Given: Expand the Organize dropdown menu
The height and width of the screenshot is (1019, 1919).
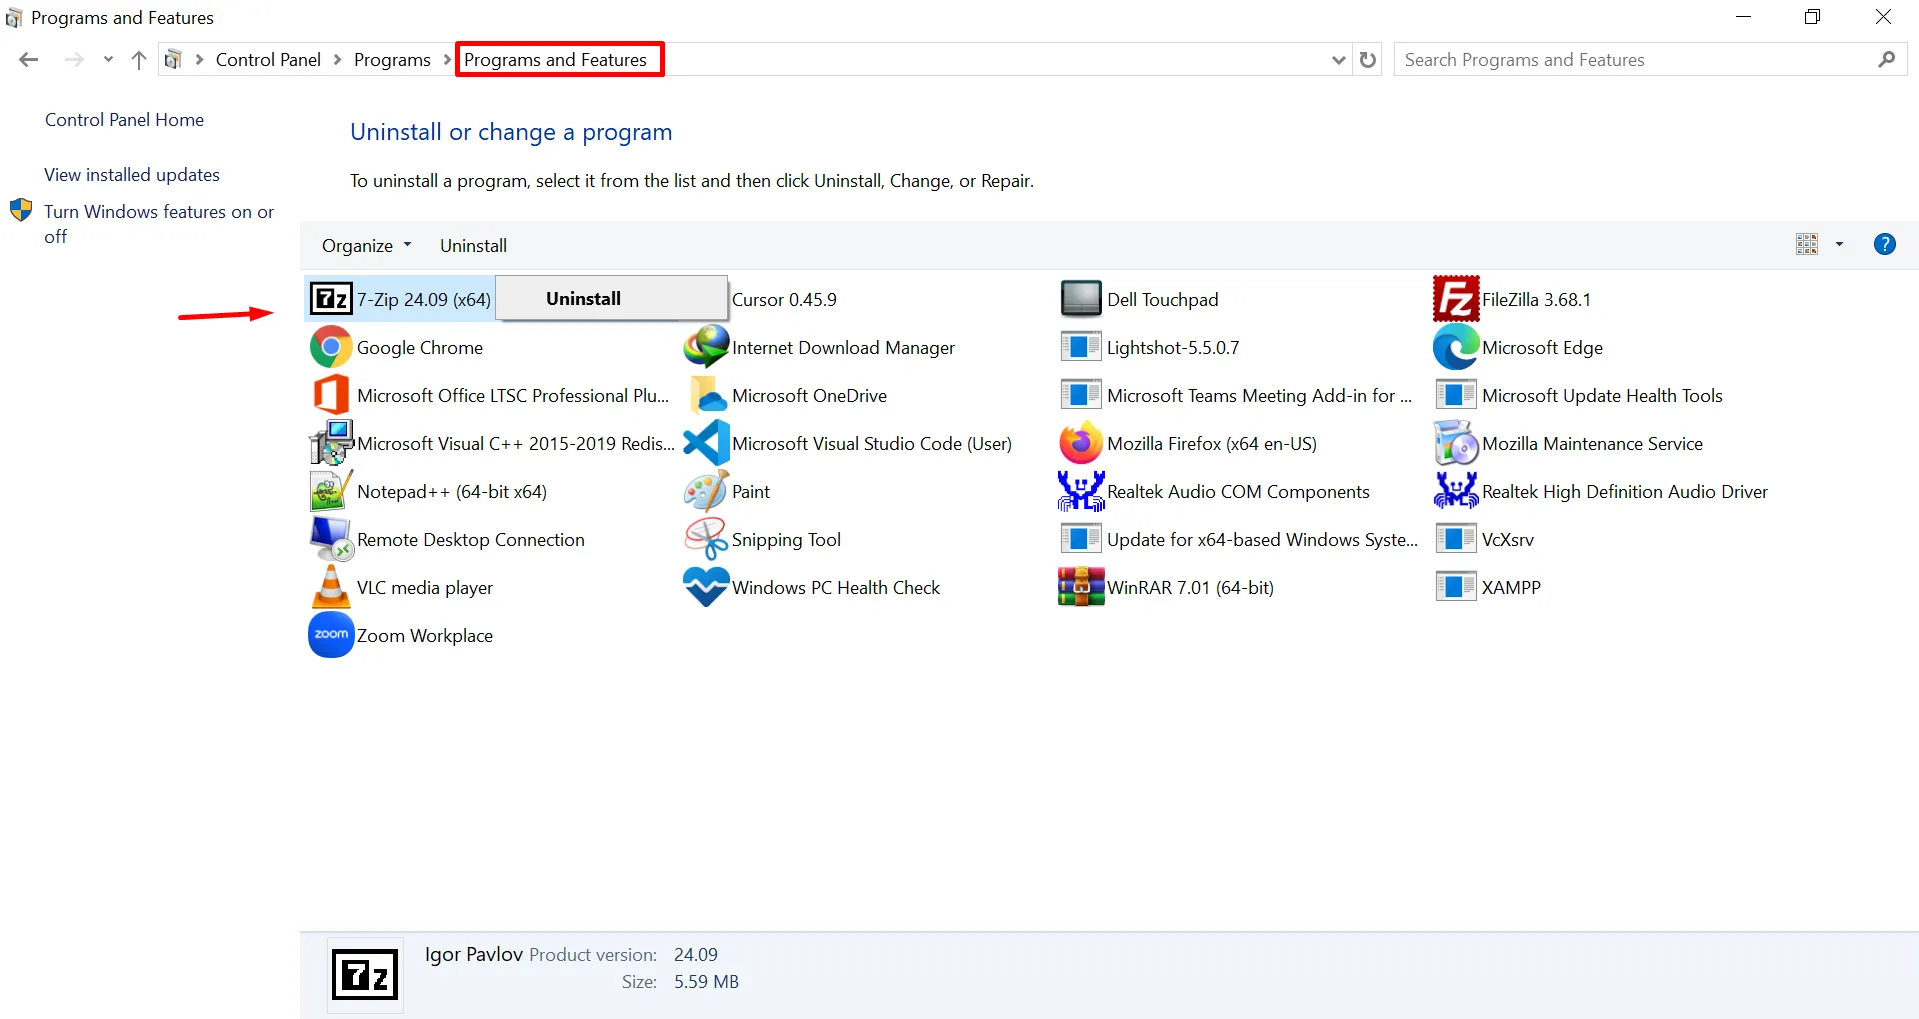Looking at the screenshot, I should [366, 246].
